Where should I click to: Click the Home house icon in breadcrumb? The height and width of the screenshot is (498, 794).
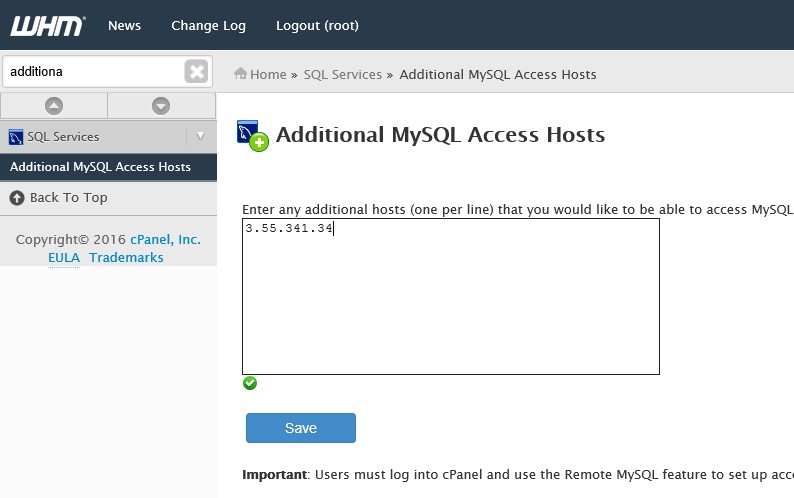coord(241,73)
